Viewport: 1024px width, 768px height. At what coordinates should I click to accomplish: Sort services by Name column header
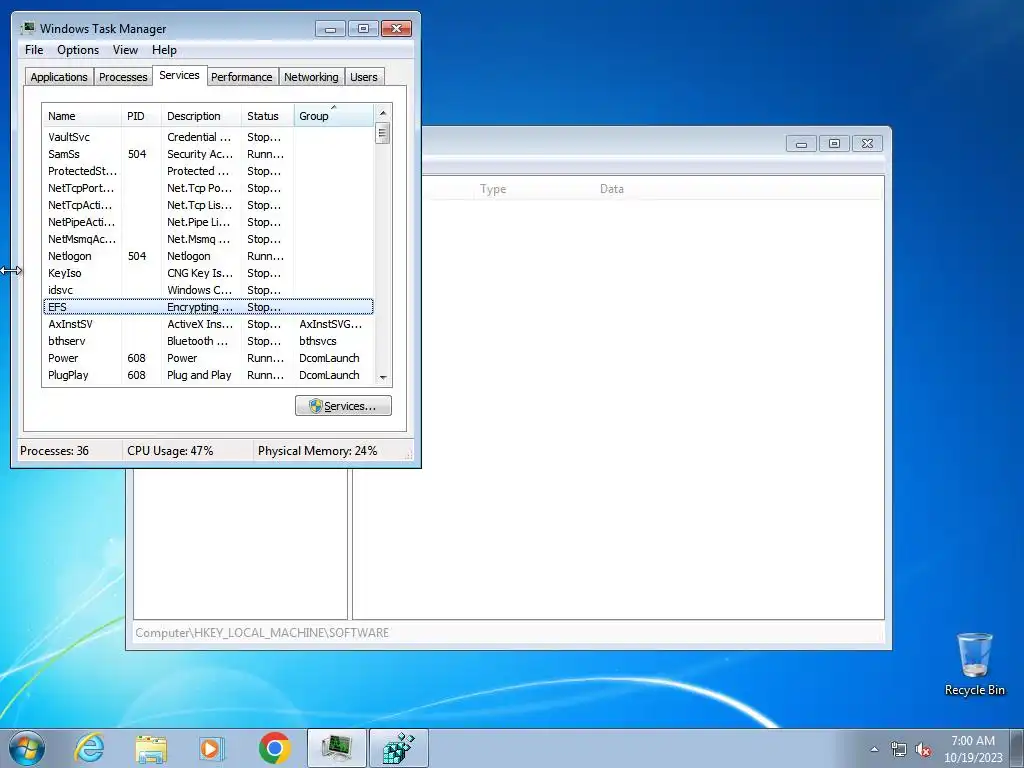tap(82, 116)
